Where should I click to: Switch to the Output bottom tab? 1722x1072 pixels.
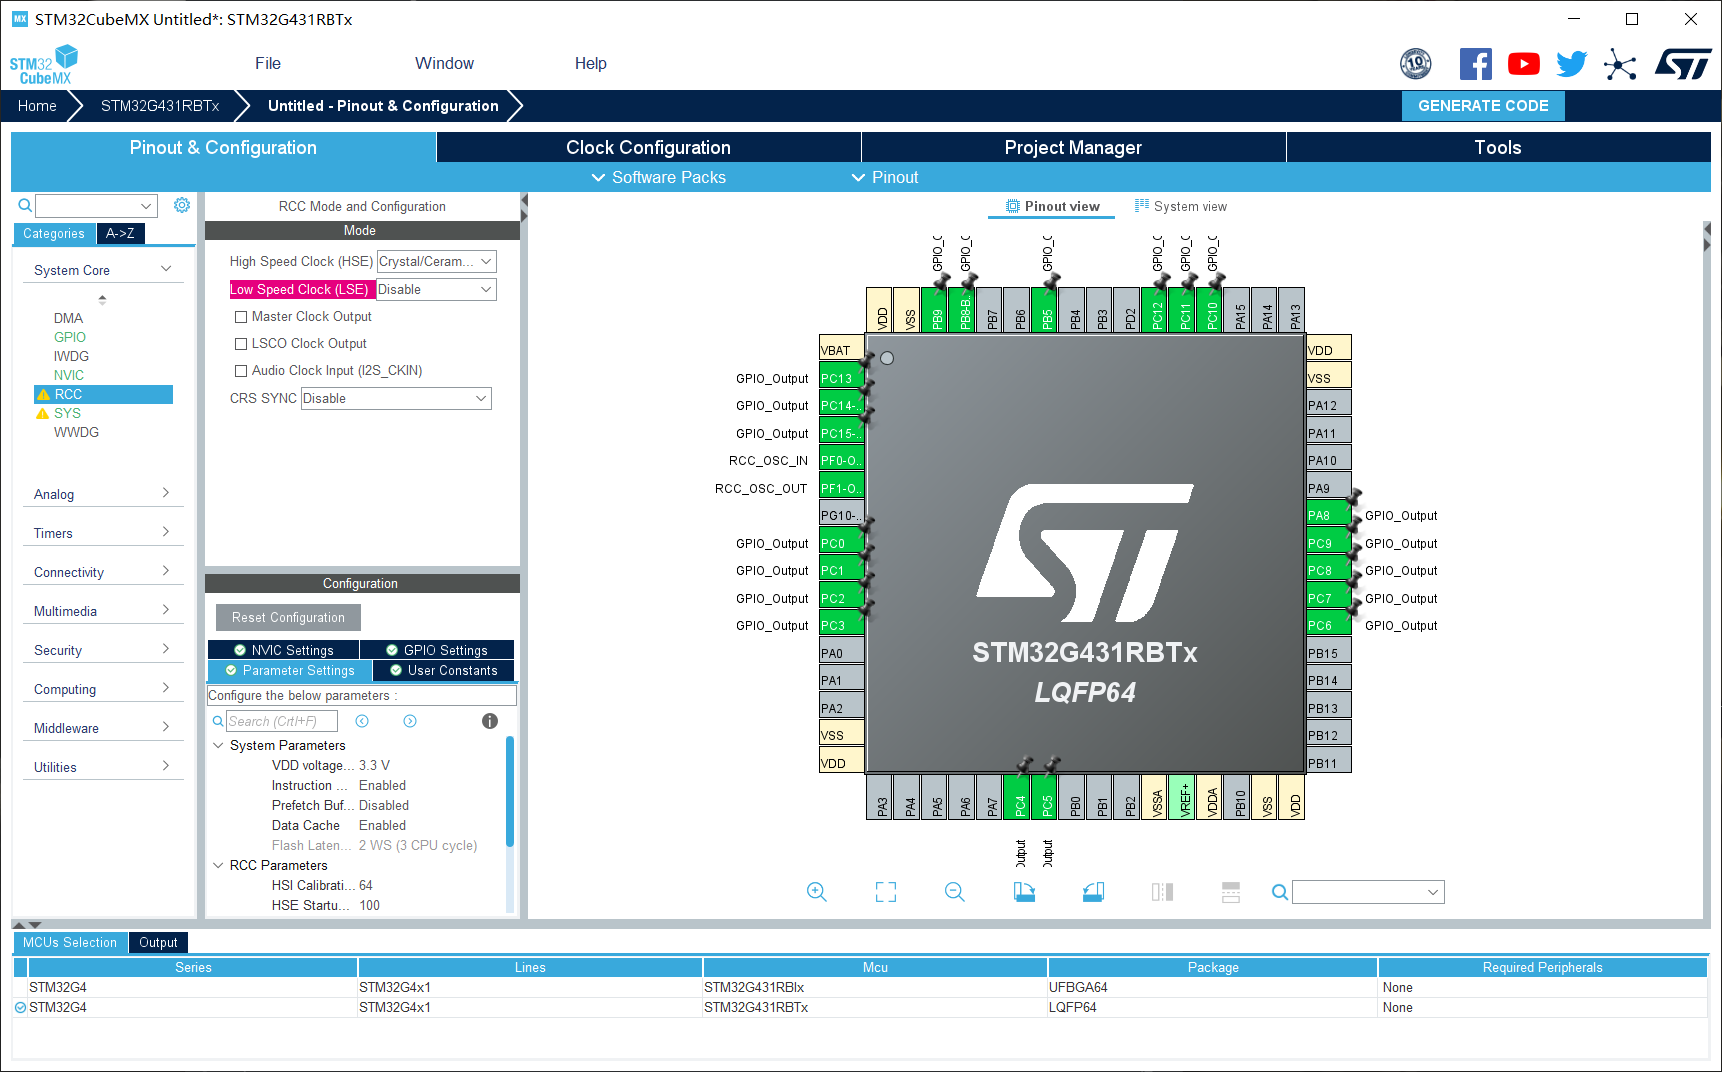[158, 942]
